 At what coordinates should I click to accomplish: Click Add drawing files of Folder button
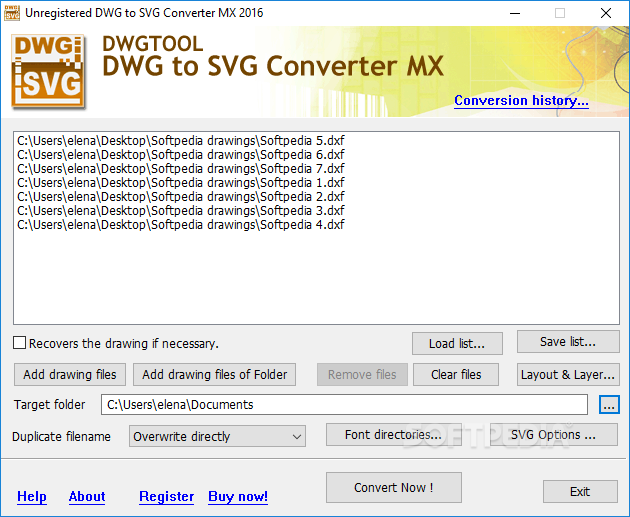coord(215,374)
